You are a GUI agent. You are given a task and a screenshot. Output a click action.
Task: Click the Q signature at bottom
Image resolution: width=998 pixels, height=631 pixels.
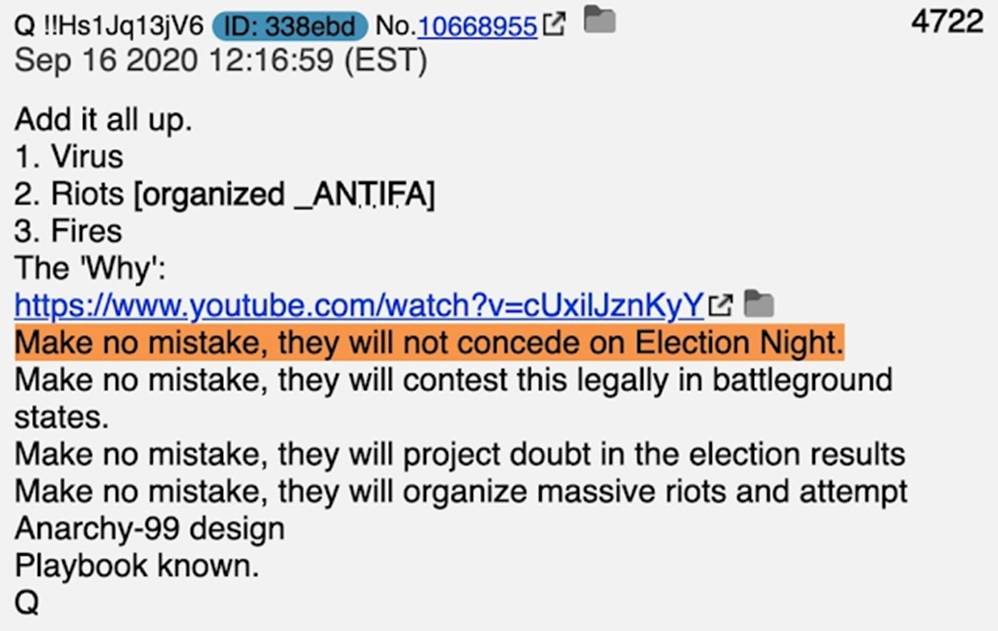coord(26,602)
